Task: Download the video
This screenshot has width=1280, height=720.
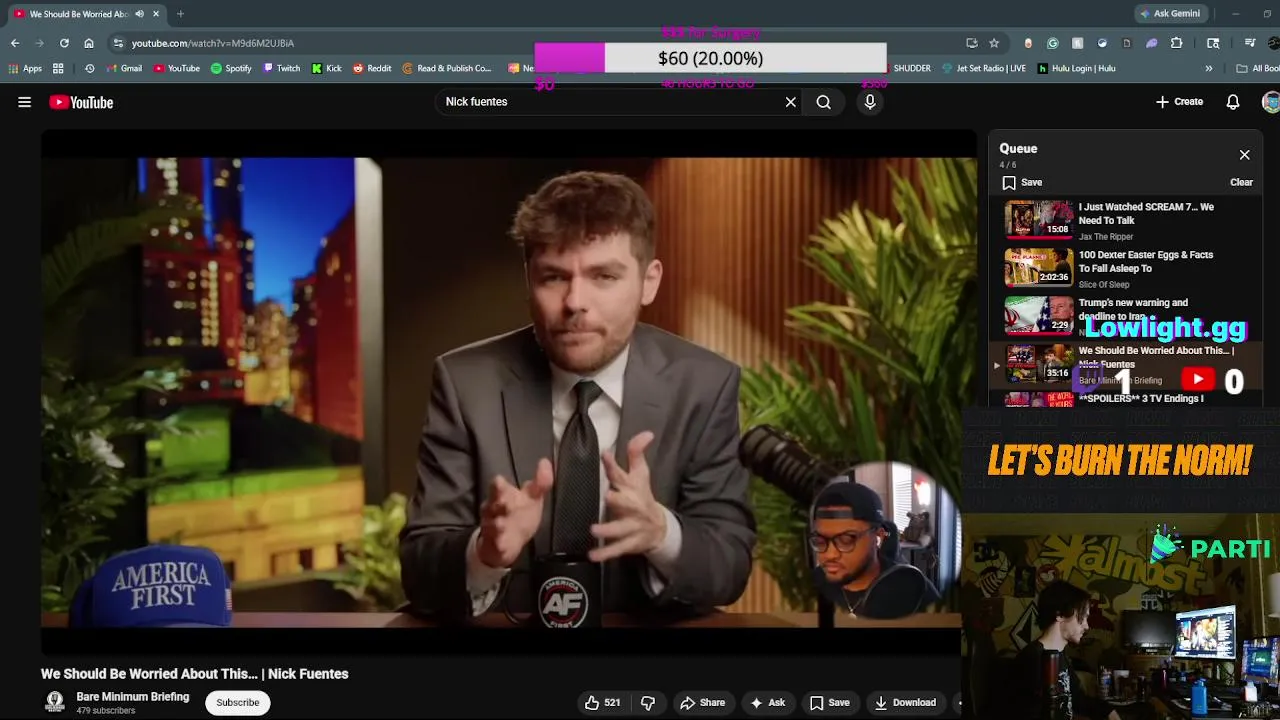Action: [x=905, y=703]
